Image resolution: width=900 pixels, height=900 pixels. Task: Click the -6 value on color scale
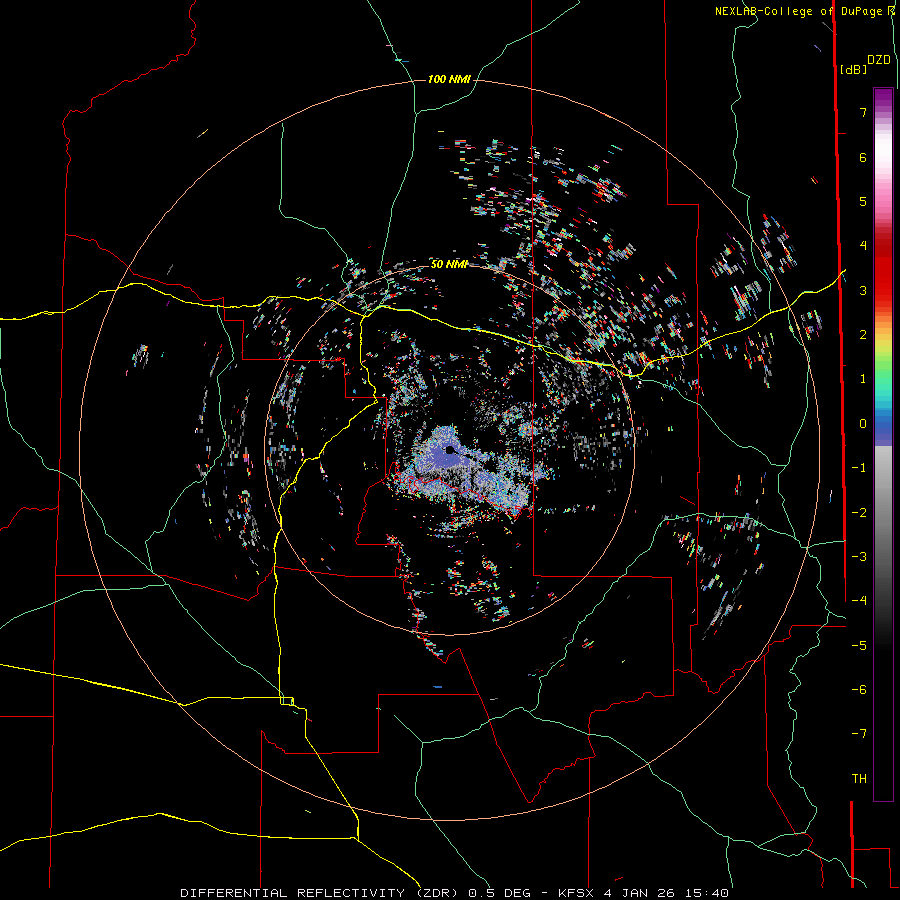tap(859, 690)
